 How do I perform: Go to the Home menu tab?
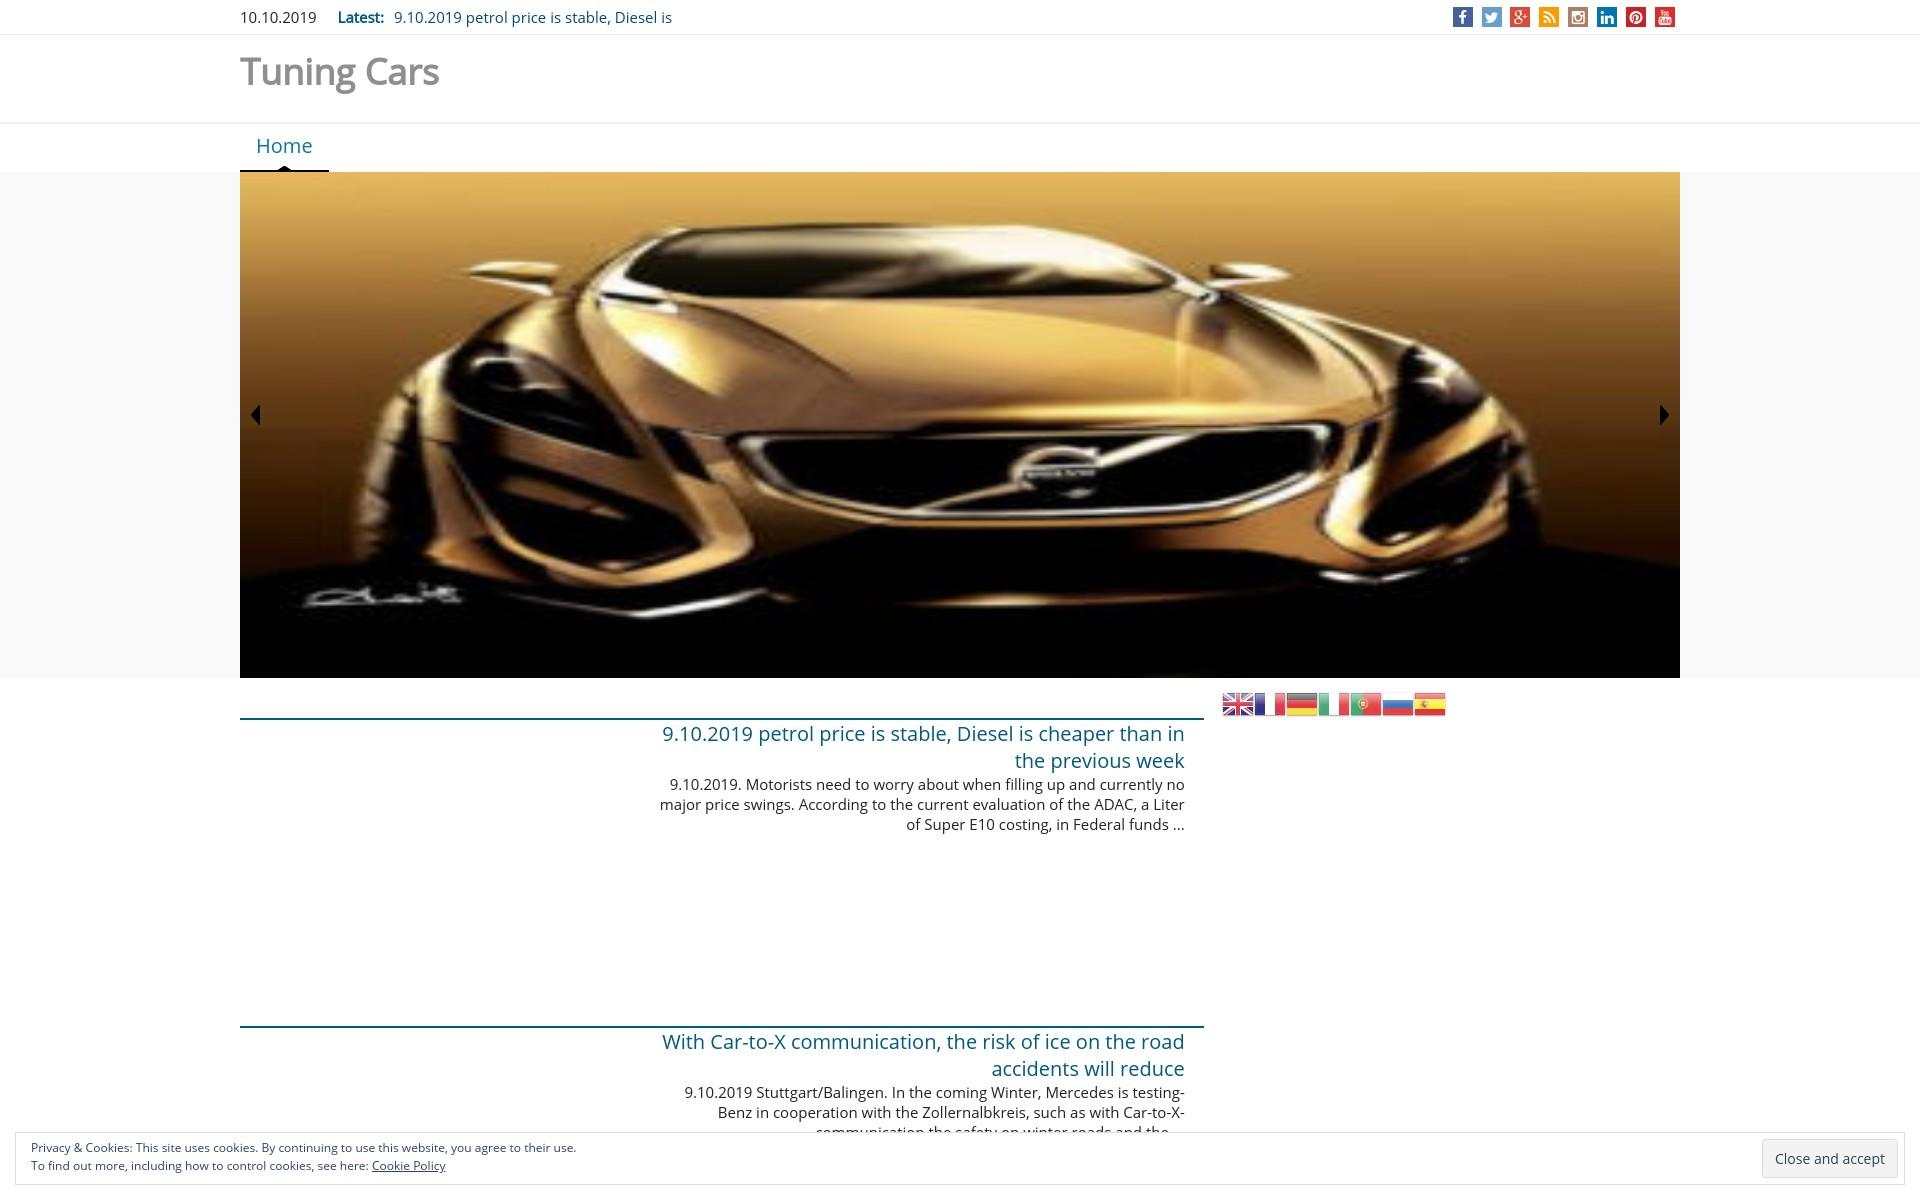click(x=284, y=146)
